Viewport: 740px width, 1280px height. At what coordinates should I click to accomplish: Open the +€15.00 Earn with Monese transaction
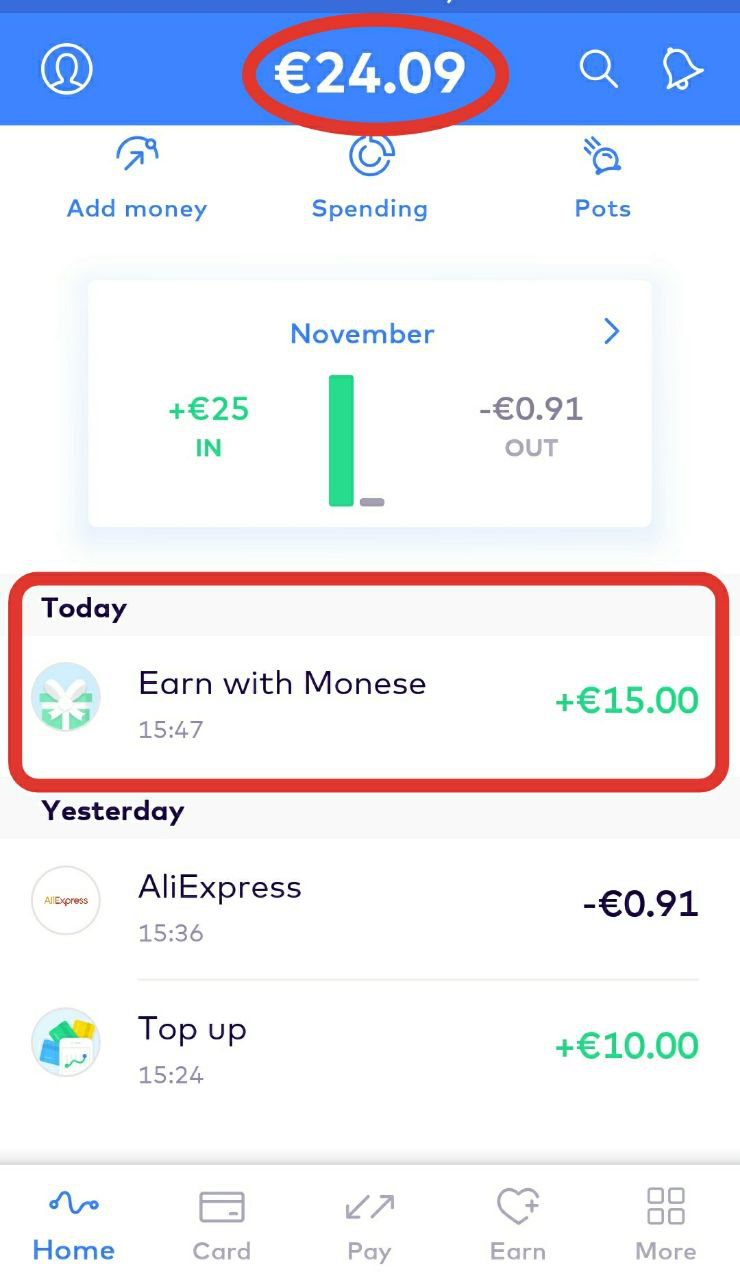[369, 706]
